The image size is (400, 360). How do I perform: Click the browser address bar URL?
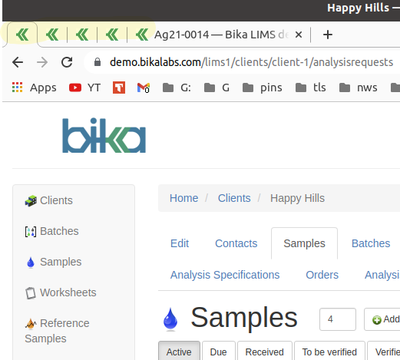click(x=252, y=62)
